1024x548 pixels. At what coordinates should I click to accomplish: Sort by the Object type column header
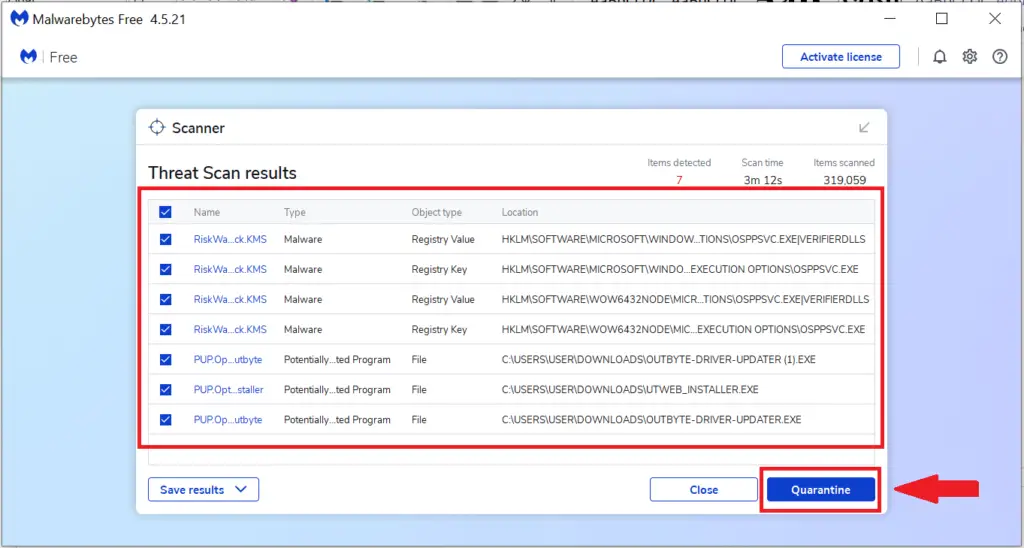pos(437,212)
